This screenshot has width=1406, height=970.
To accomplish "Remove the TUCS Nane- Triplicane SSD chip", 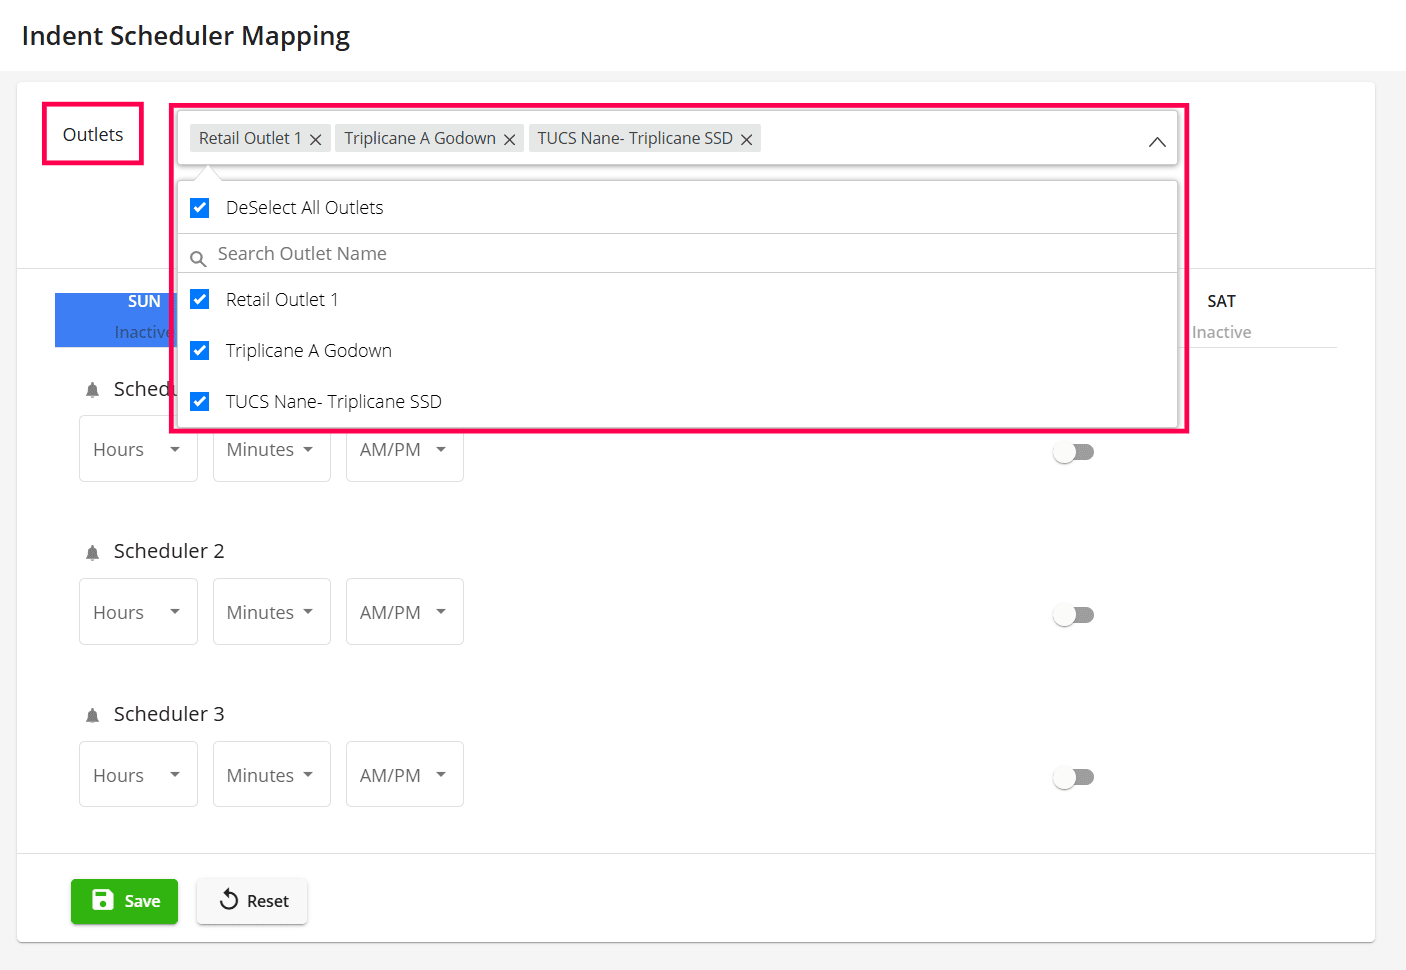I will click(x=746, y=140).
